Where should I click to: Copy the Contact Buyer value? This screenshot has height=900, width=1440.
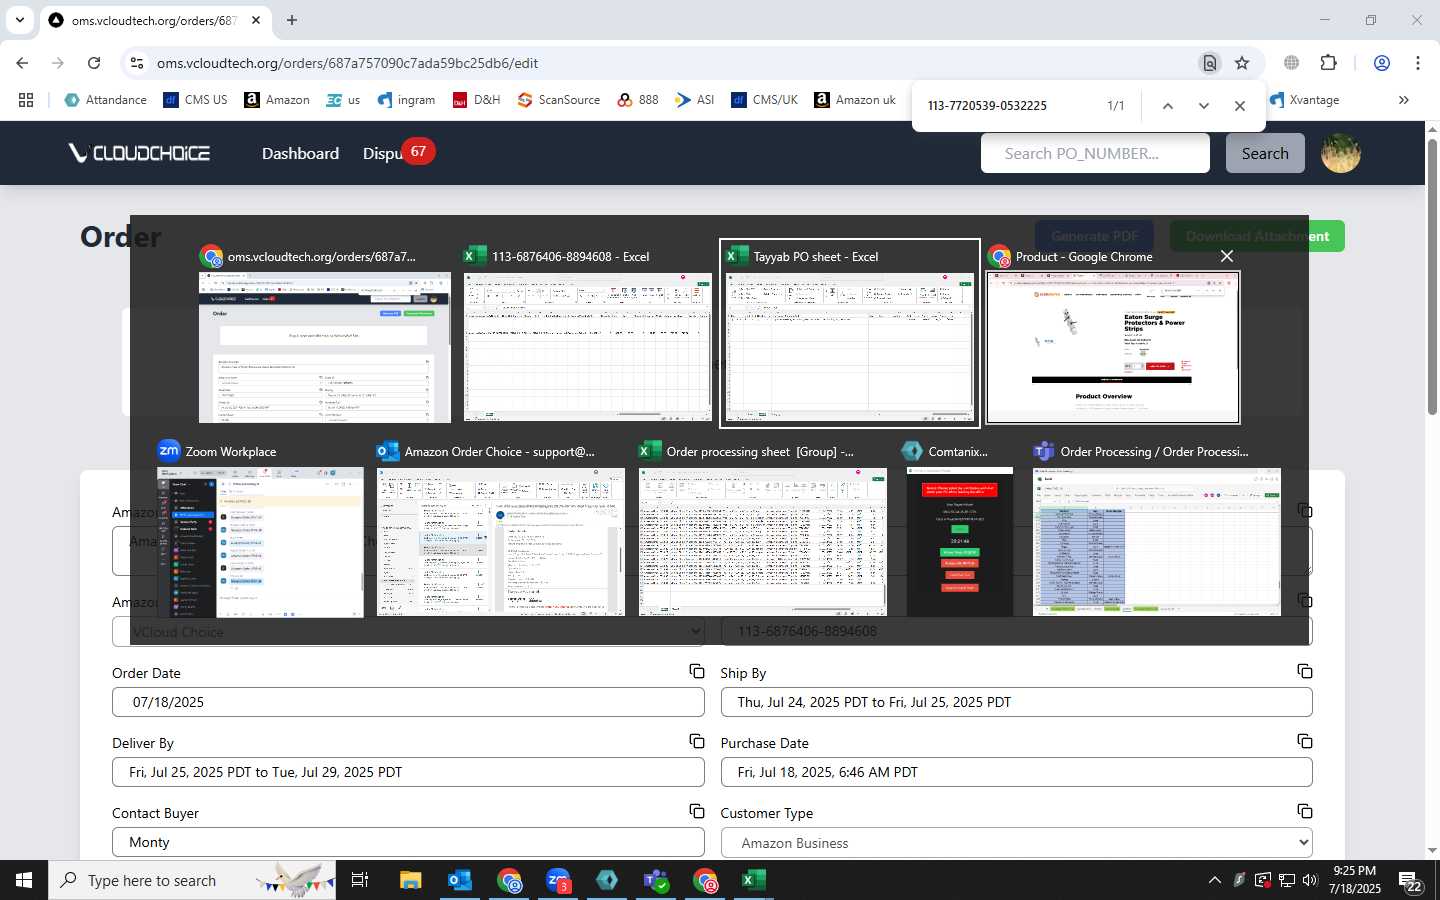point(697,811)
